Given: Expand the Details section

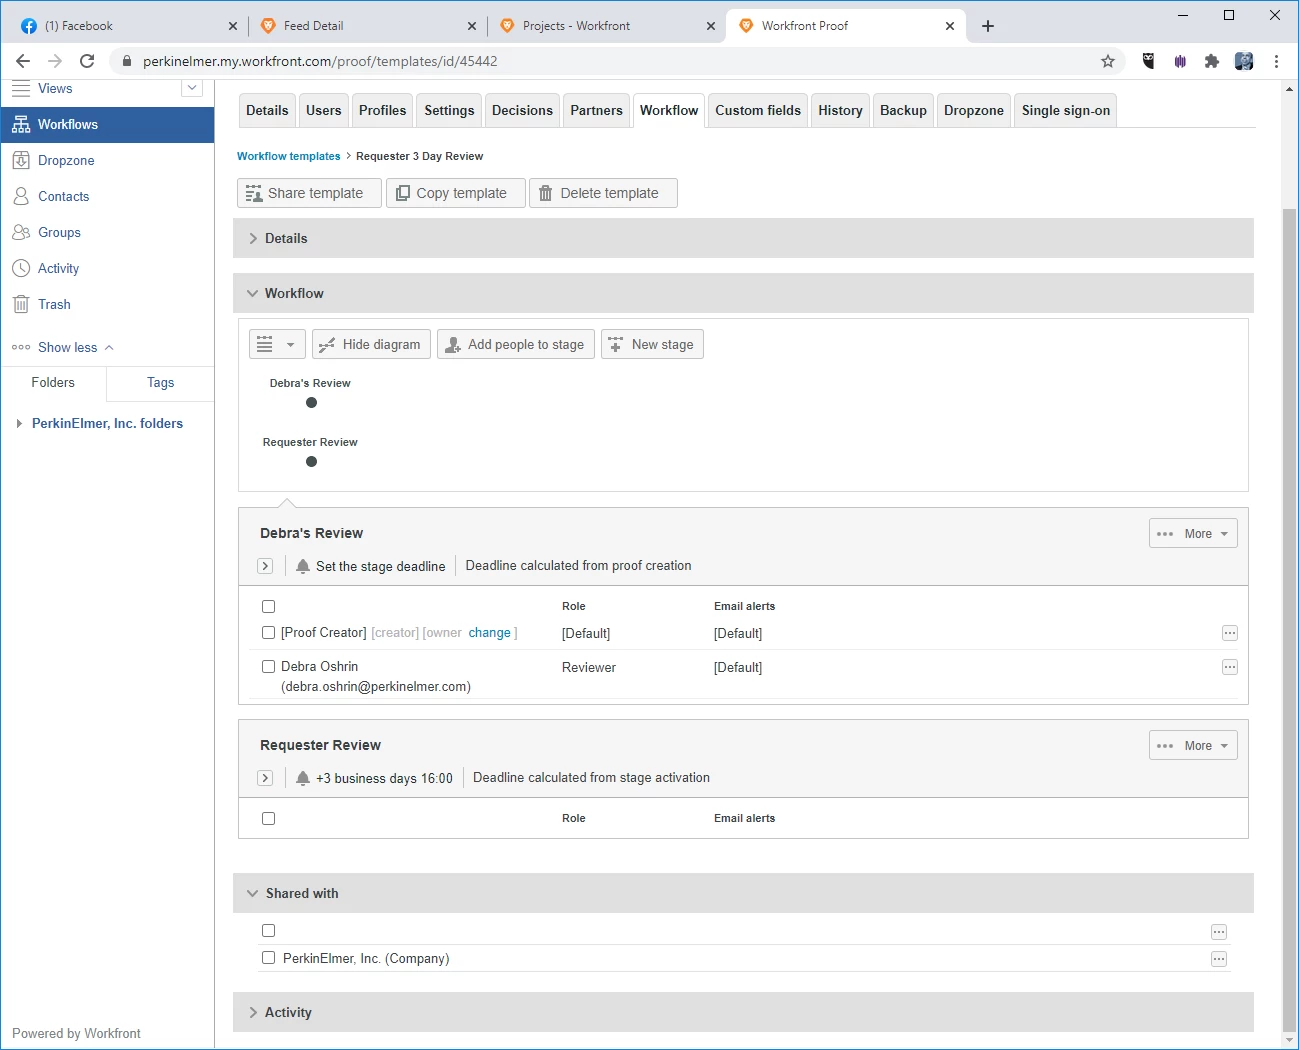Looking at the screenshot, I should tap(743, 238).
